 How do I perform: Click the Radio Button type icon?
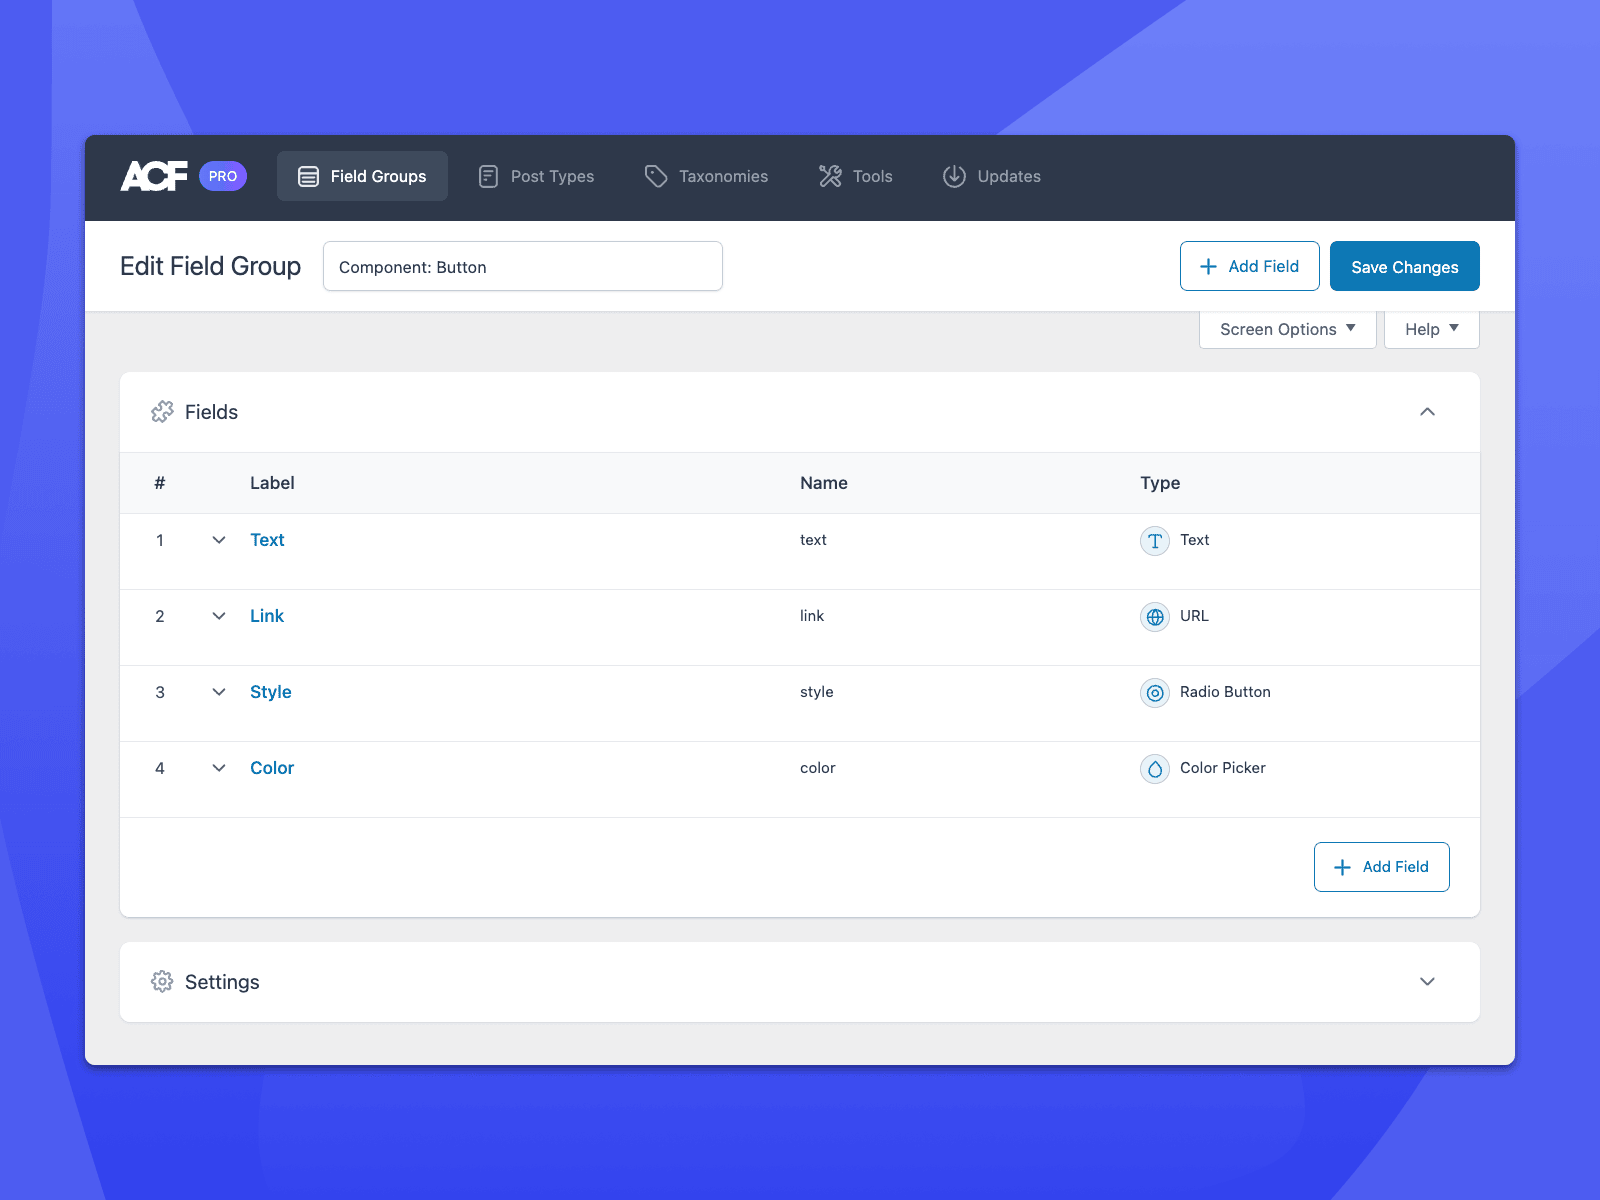pyautogui.click(x=1155, y=693)
